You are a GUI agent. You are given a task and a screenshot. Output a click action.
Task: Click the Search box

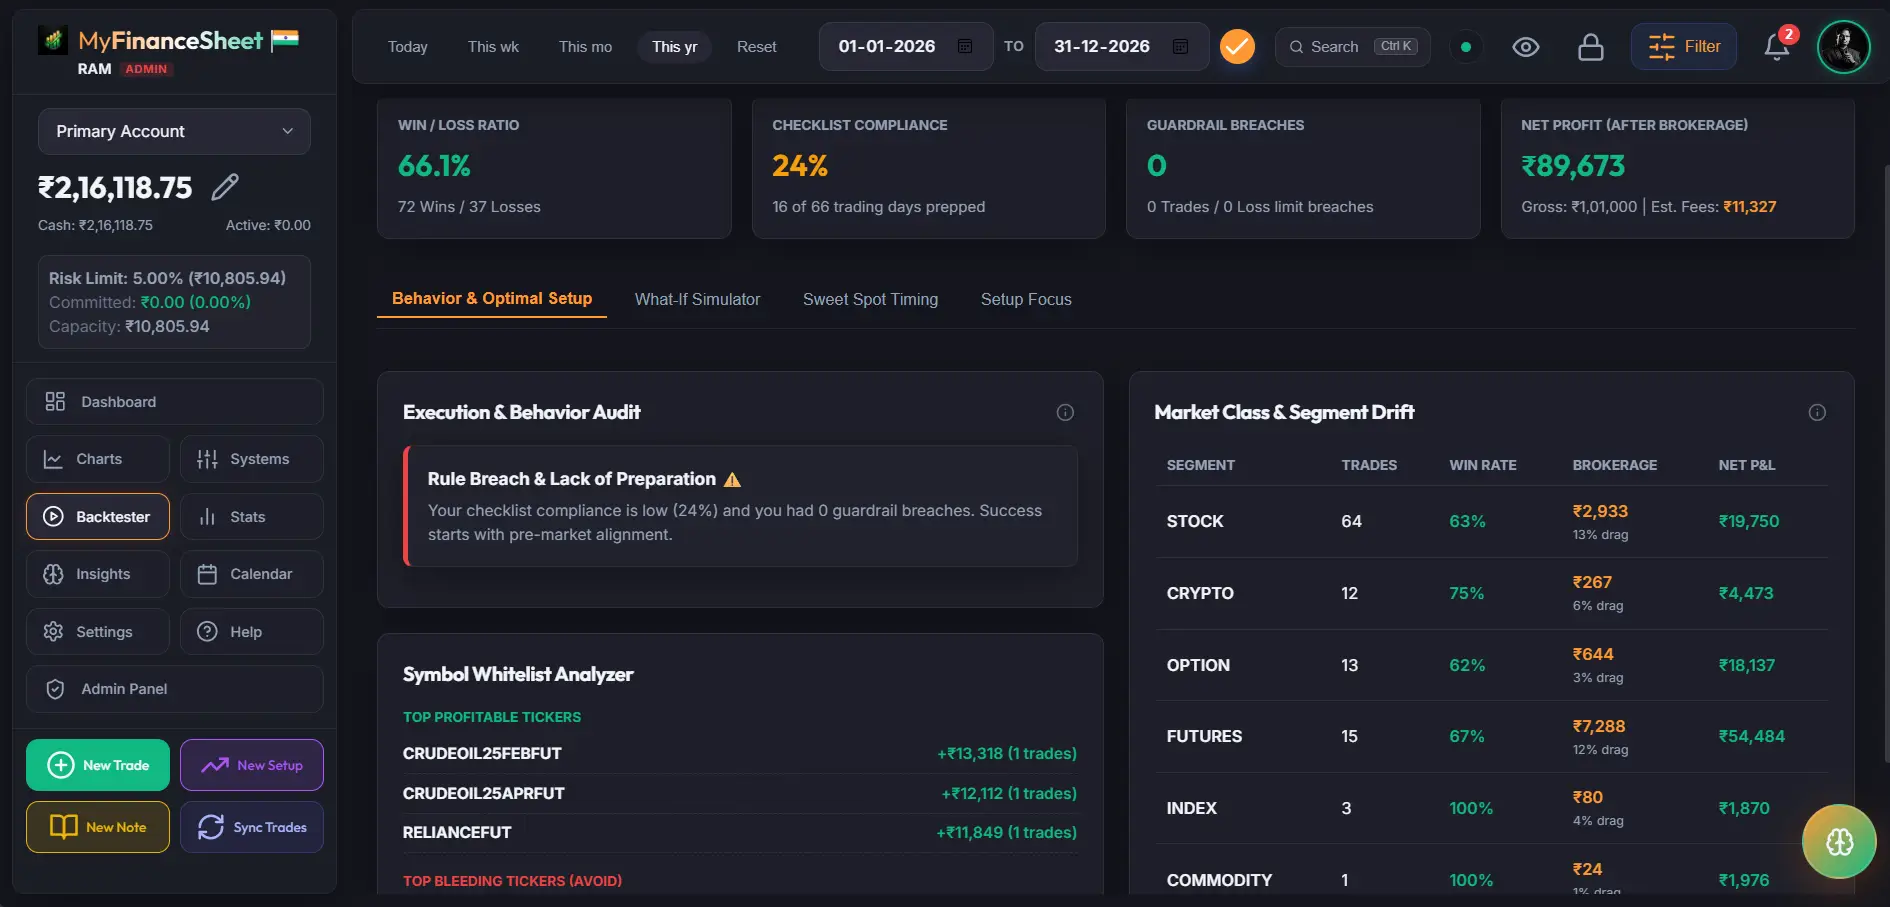(x=1352, y=47)
